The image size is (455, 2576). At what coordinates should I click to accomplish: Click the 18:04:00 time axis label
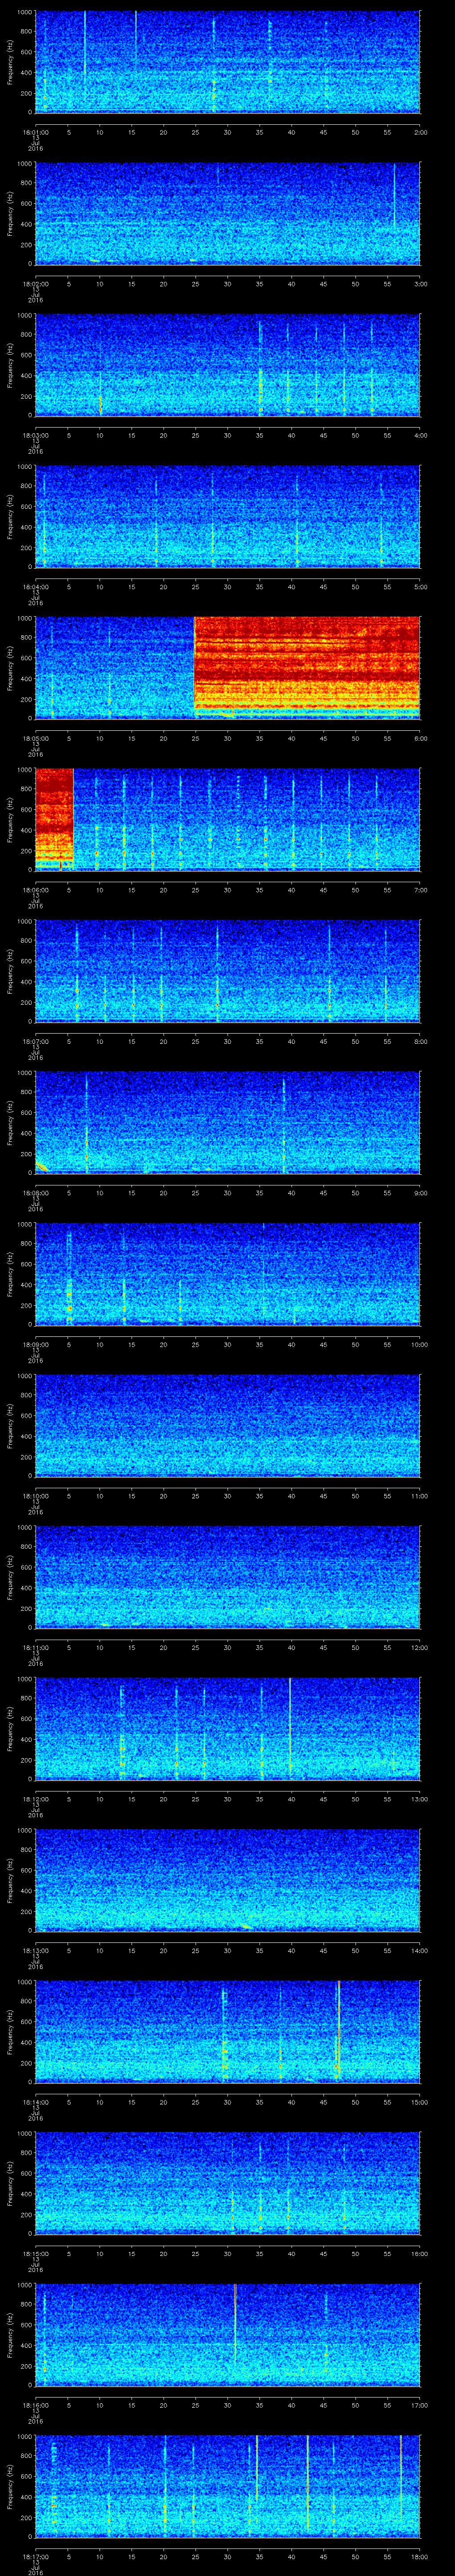click(35, 586)
